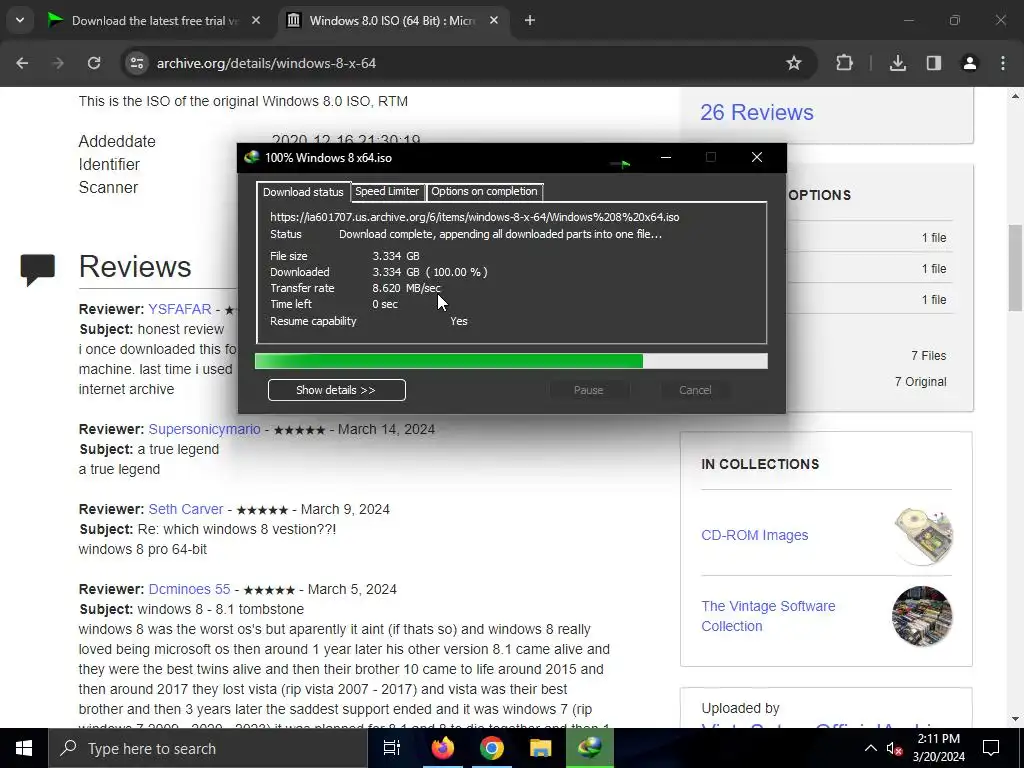Click the Chrome back arrow
Image resolution: width=1024 pixels, height=768 pixels.
[22, 63]
